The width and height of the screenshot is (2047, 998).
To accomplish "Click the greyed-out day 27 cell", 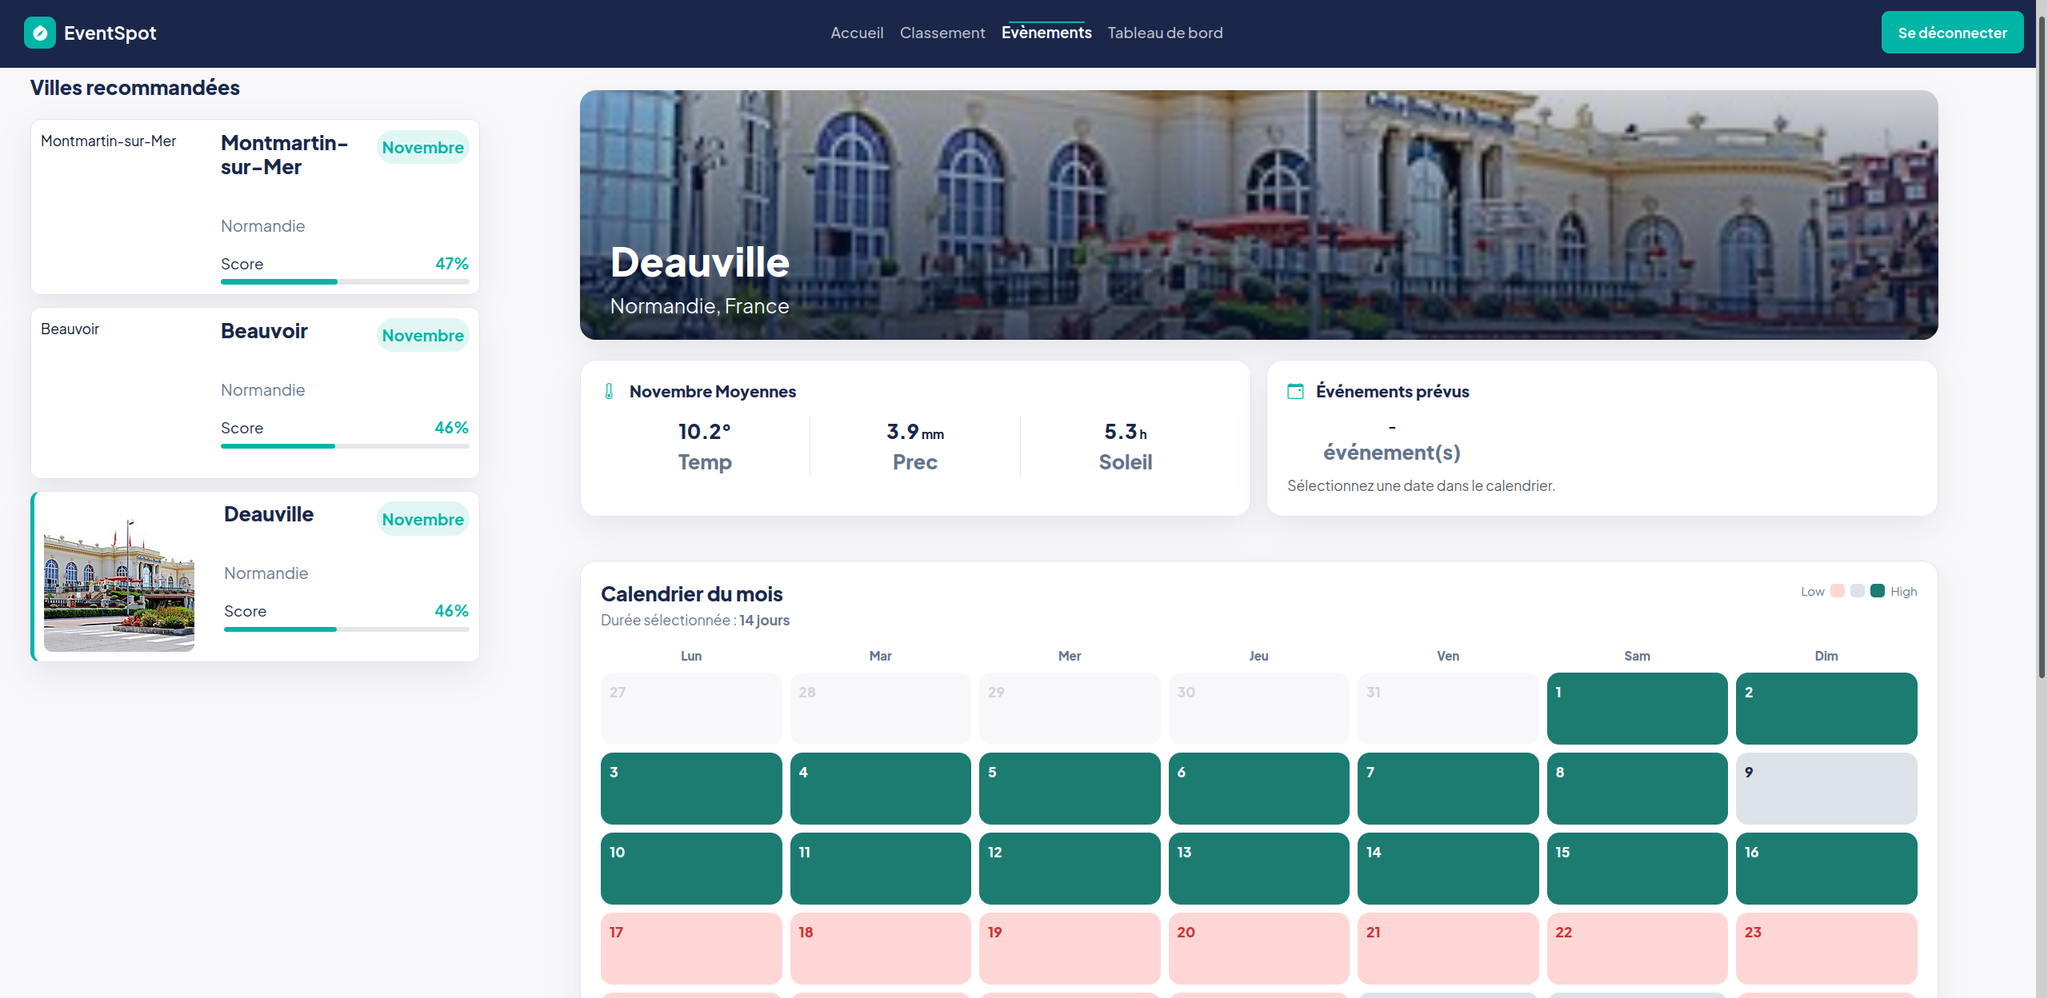I will 691,708.
